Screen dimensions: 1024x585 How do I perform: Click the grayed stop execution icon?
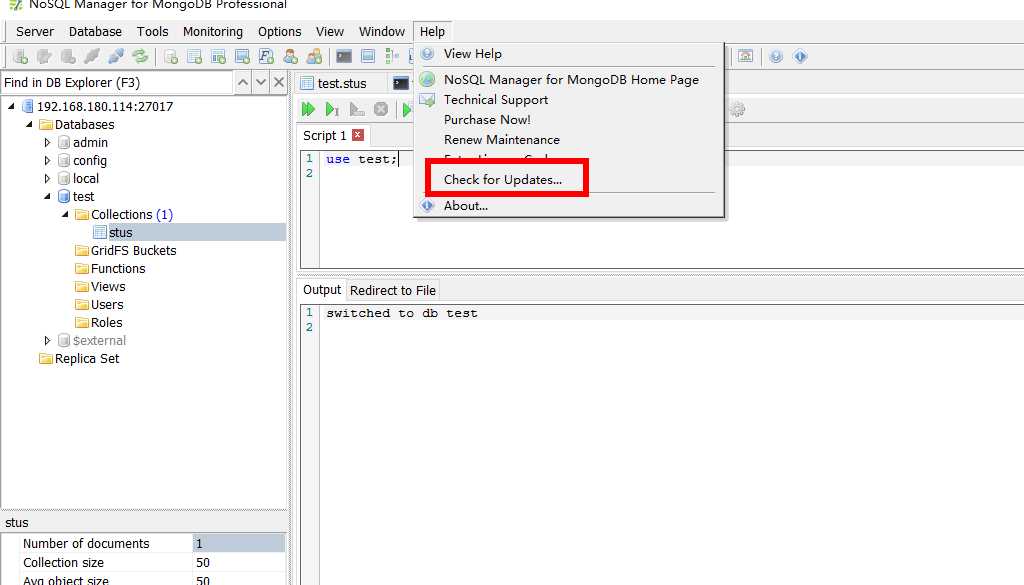tap(381, 110)
